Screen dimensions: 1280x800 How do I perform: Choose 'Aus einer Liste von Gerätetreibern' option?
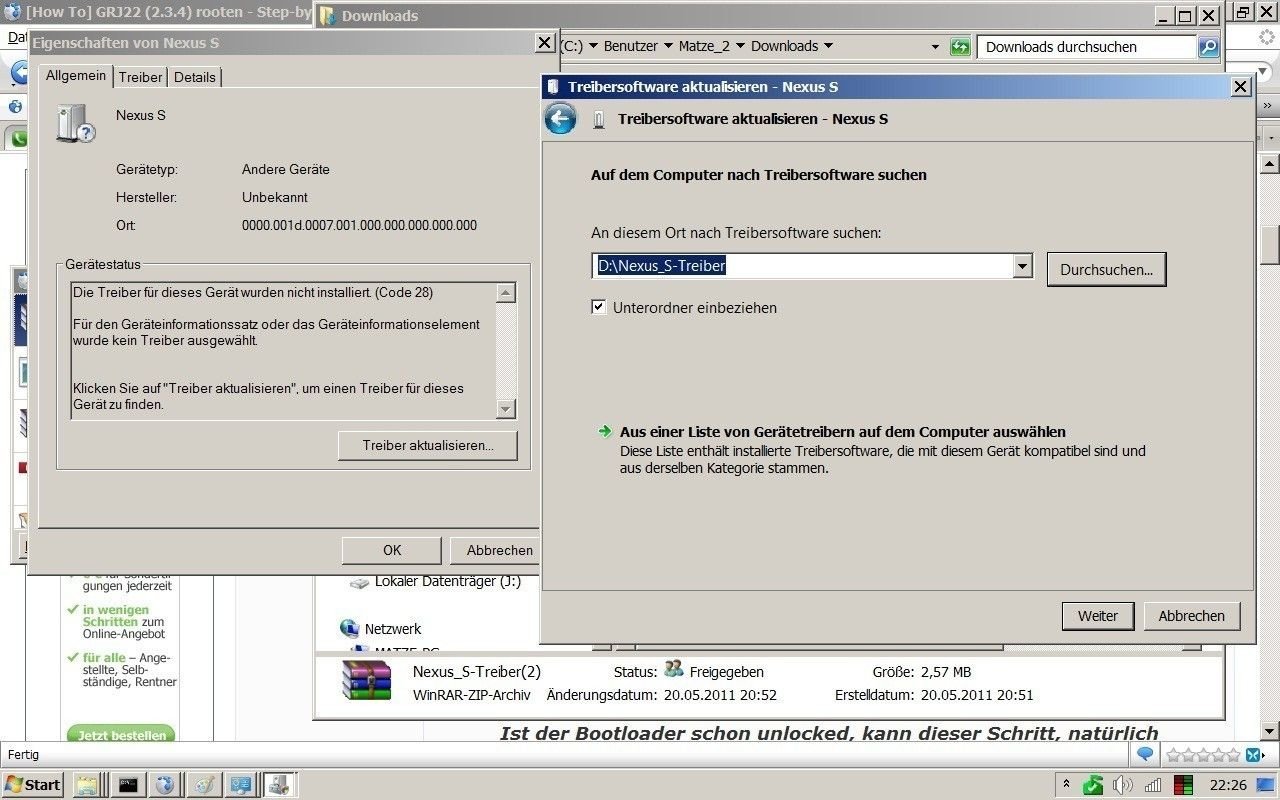coord(842,432)
